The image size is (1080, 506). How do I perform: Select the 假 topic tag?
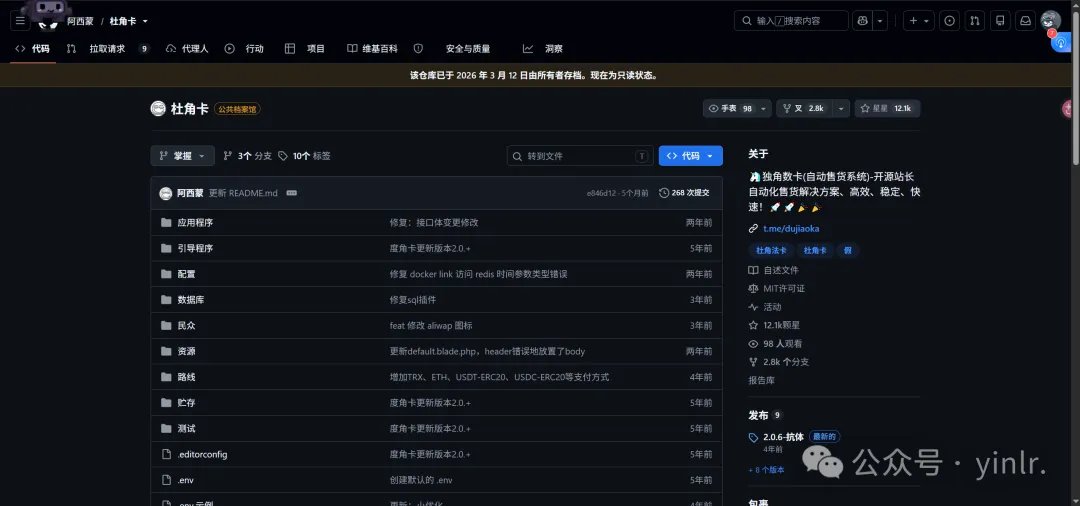click(x=849, y=251)
